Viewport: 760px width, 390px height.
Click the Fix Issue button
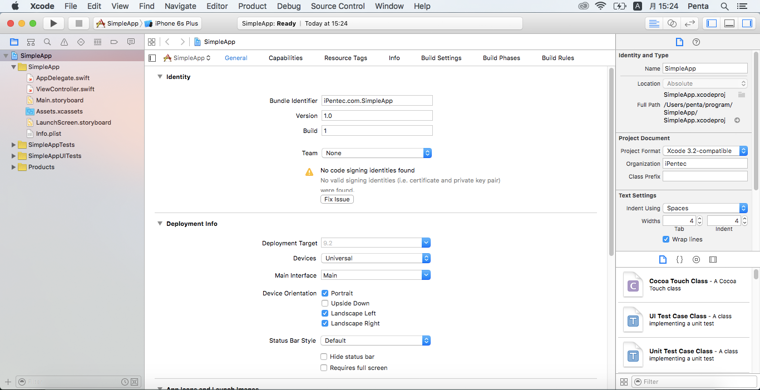coord(337,199)
